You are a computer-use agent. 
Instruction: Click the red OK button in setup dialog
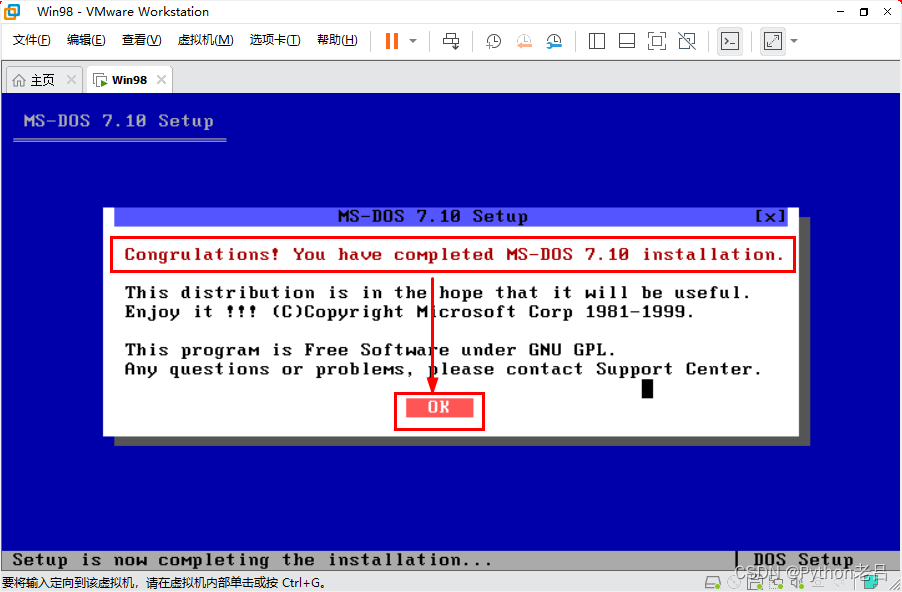(x=439, y=407)
